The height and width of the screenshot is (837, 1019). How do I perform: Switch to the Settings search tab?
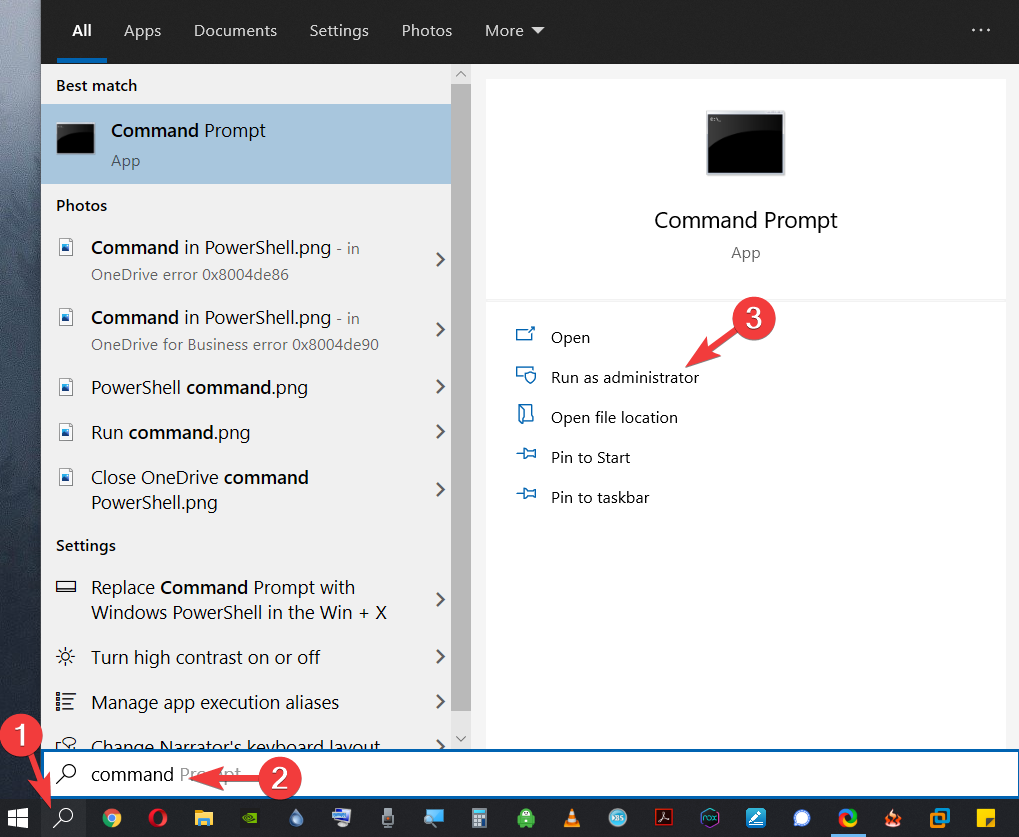click(339, 31)
